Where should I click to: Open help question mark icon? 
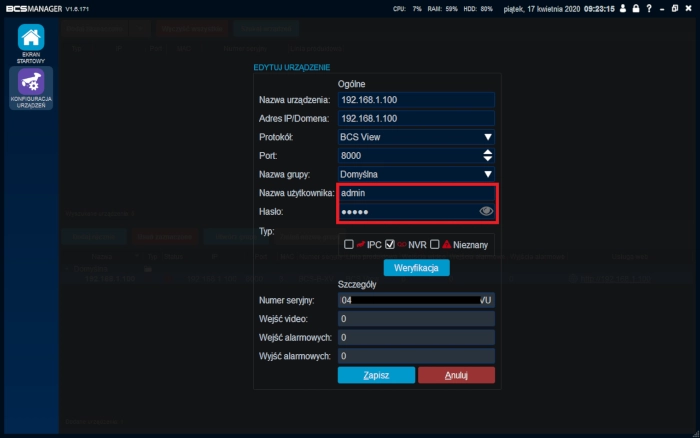click(649, 8)
